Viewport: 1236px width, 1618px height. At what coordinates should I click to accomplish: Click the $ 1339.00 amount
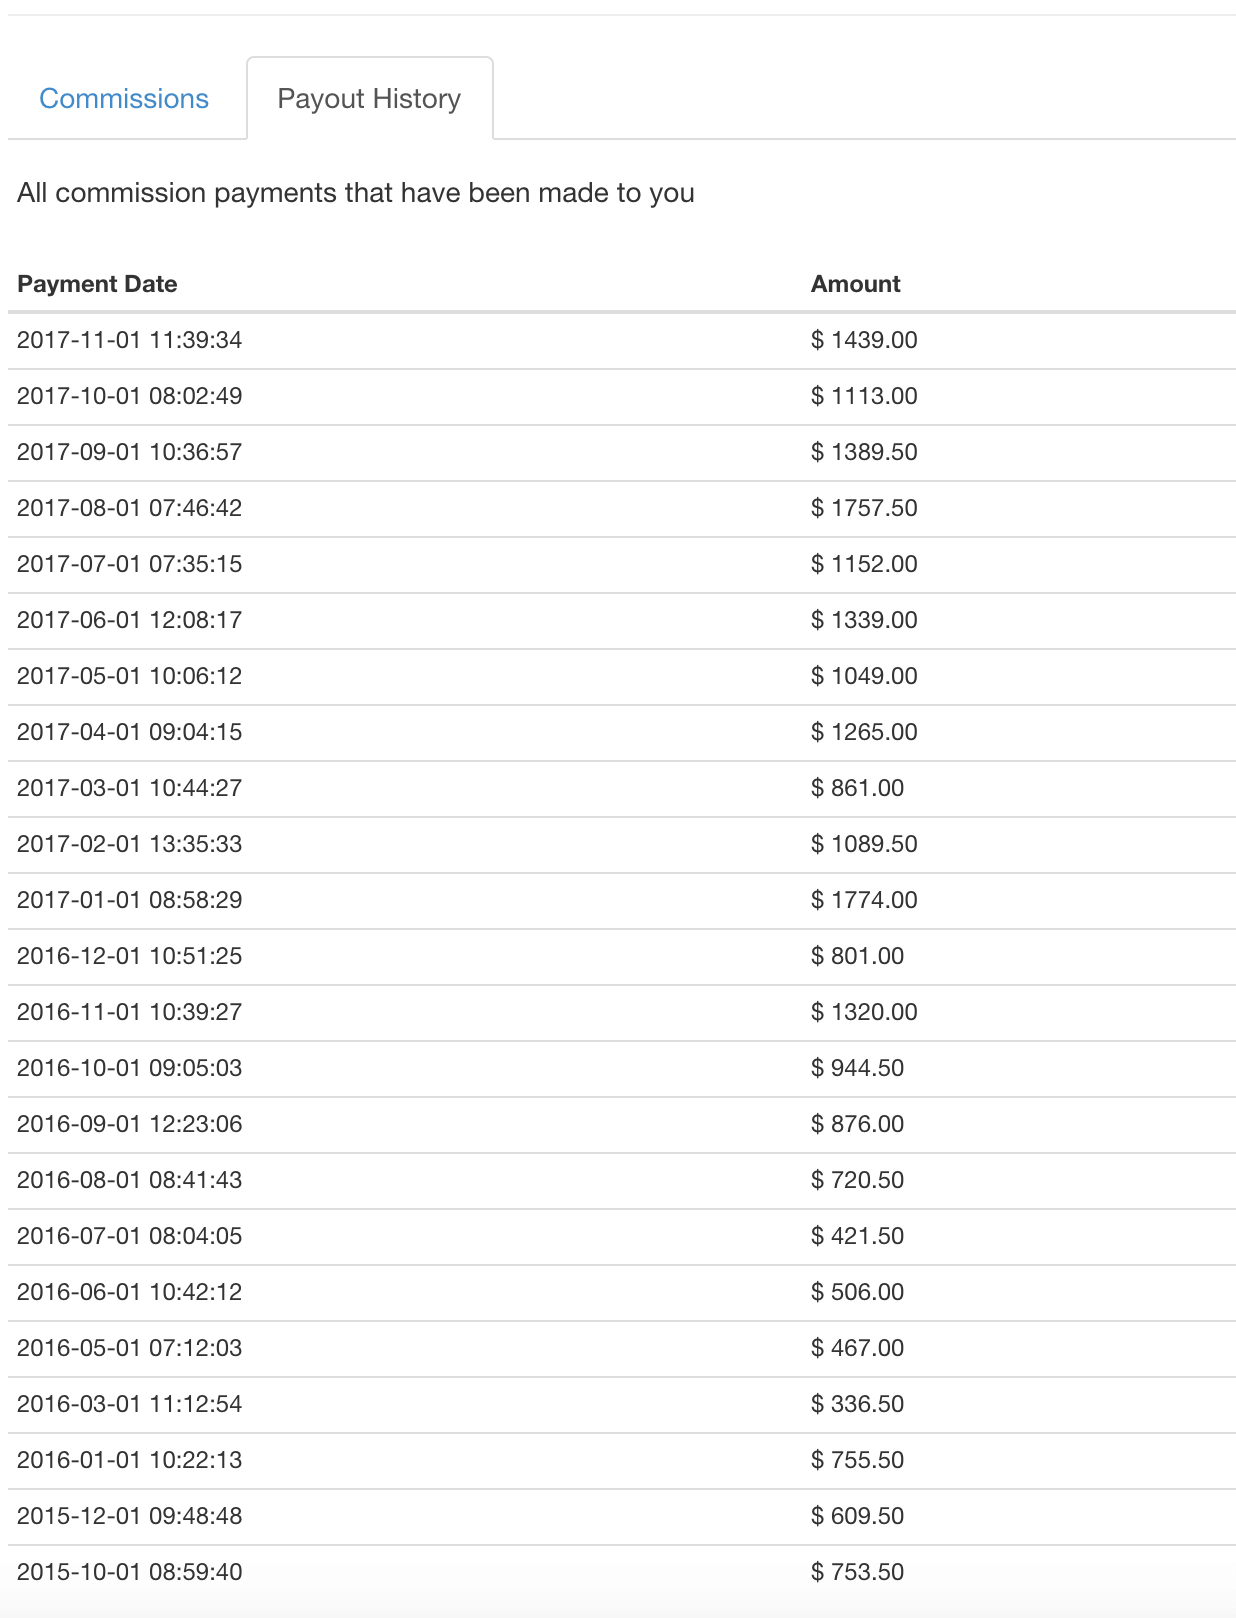click(x=864, y=620)
